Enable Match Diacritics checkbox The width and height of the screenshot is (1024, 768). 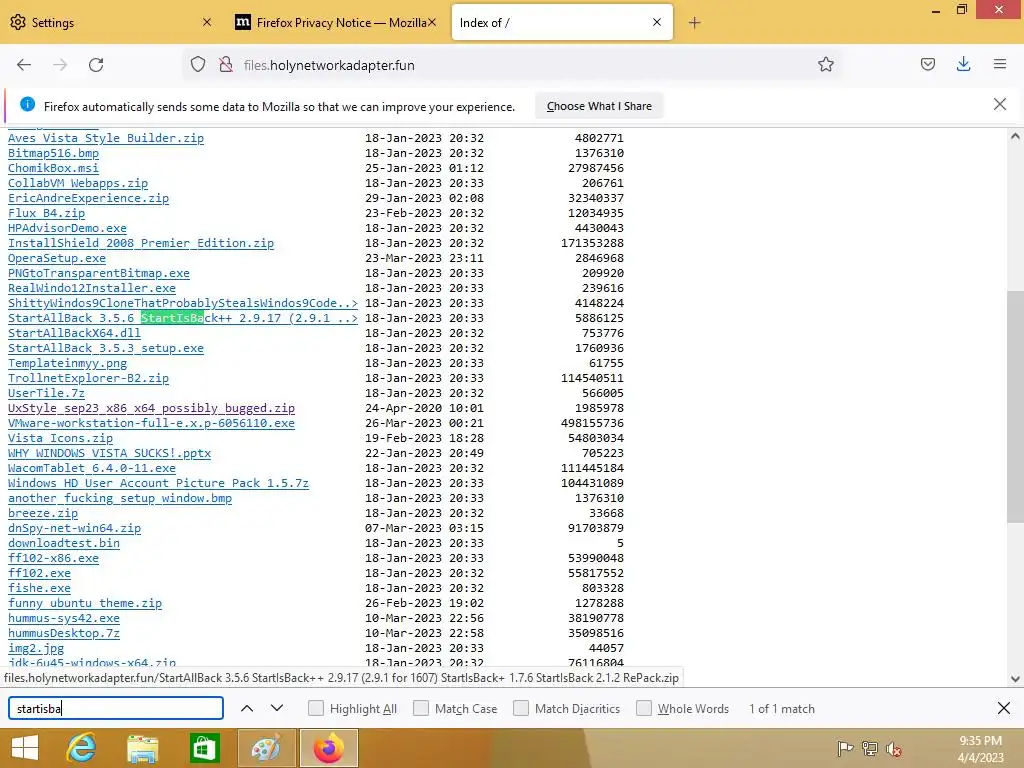pyautogui.click(x=520, y=709)
